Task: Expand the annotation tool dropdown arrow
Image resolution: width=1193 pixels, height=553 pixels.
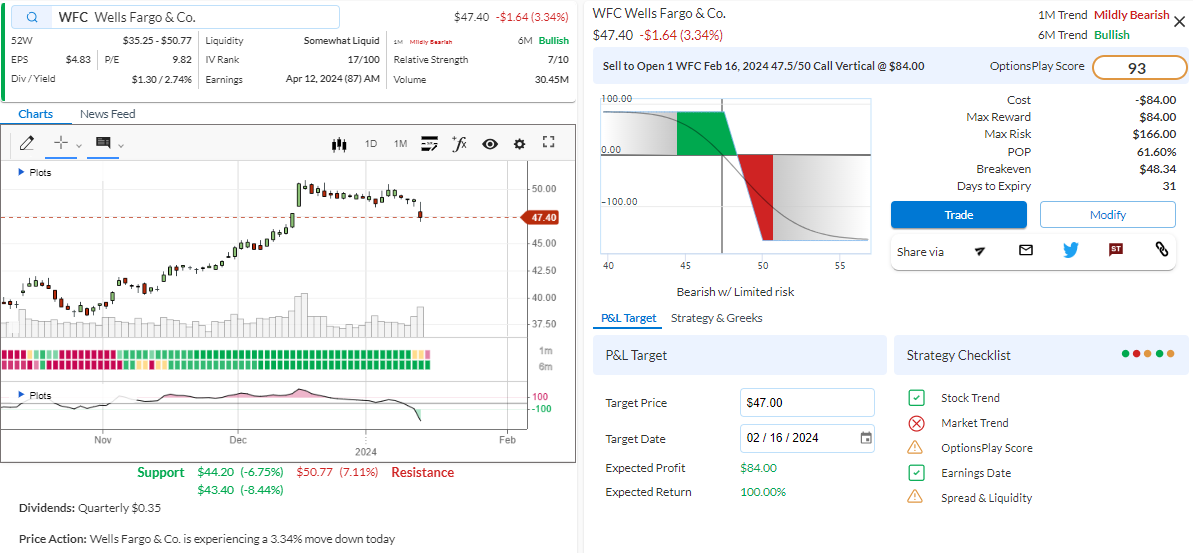Action: pyautogui.click(x=121, y=145)
